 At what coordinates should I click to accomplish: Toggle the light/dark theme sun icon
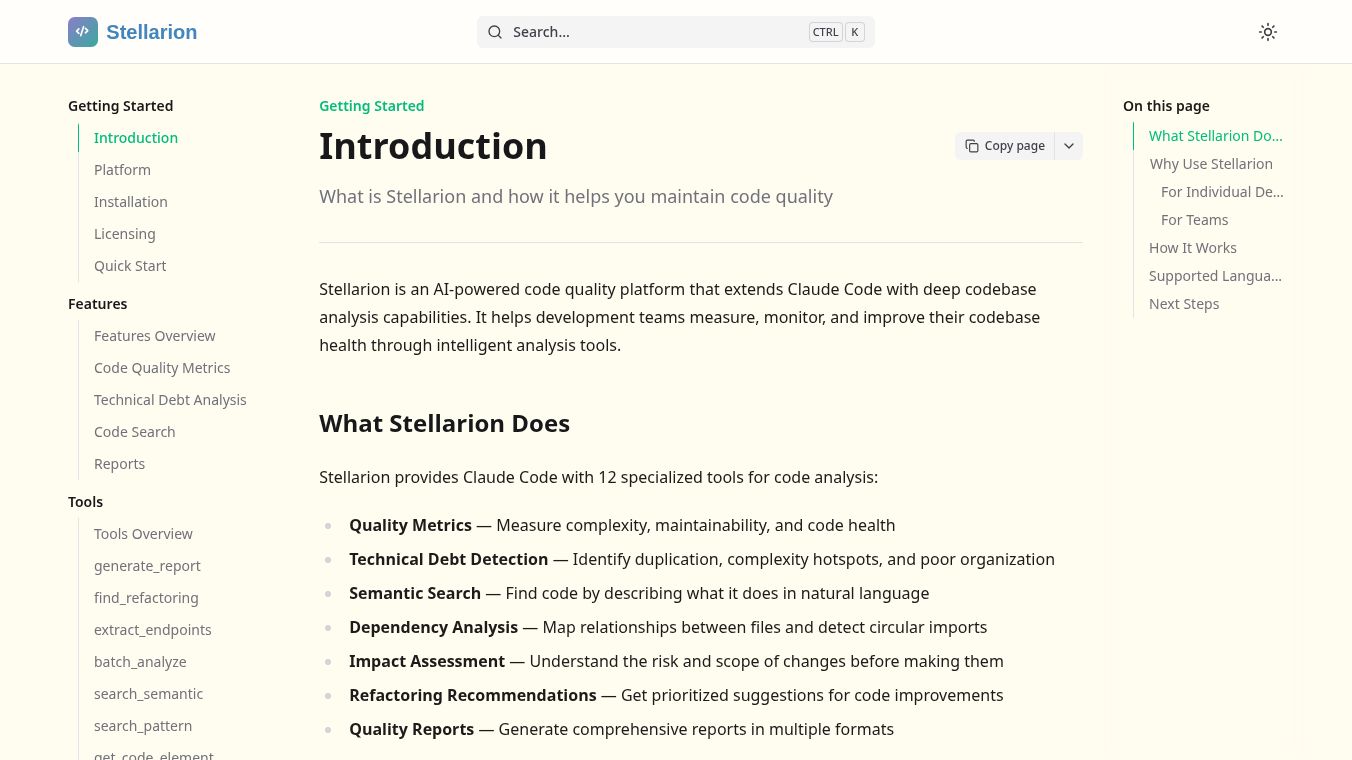point(1267,32)
